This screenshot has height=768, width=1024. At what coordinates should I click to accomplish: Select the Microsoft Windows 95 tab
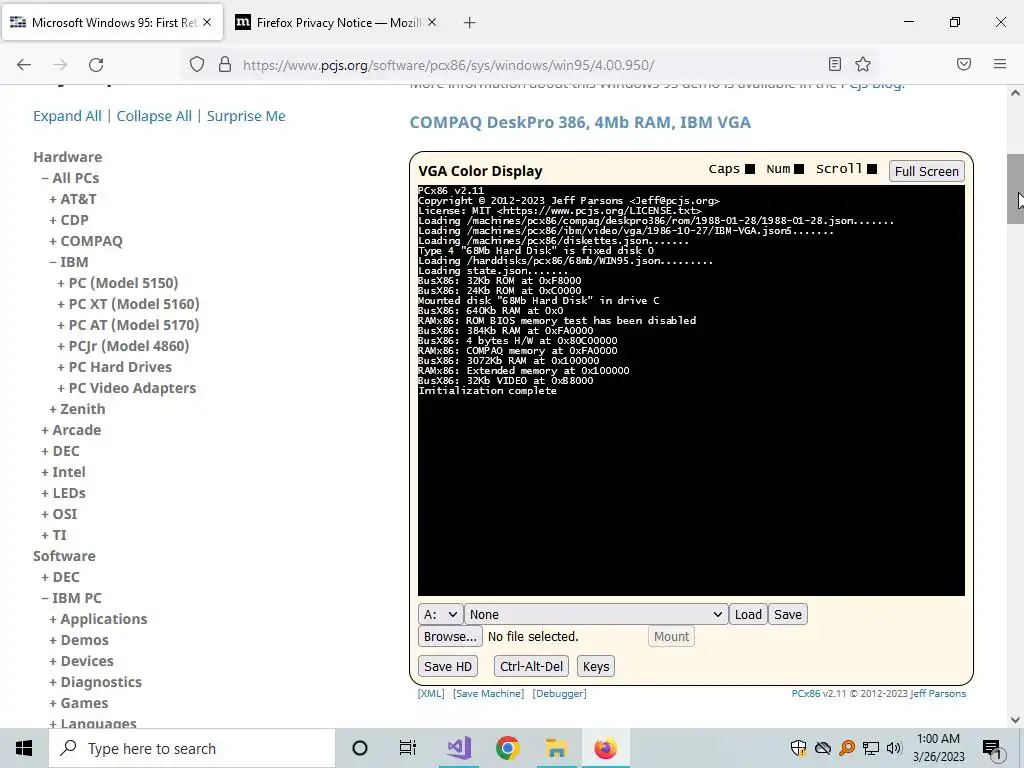pos(112,23)
